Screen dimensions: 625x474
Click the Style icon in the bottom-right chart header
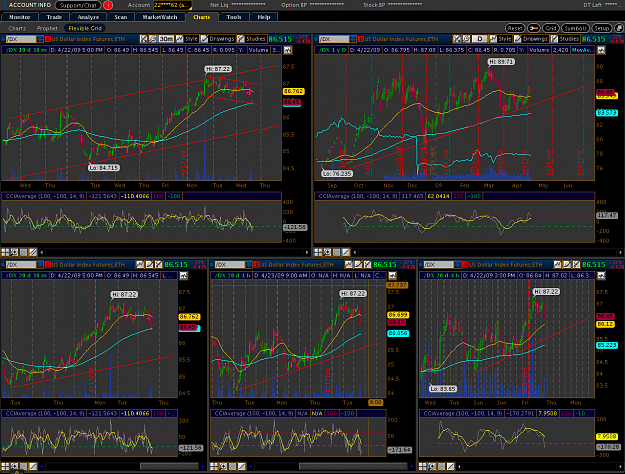click(x=558, y=265)
